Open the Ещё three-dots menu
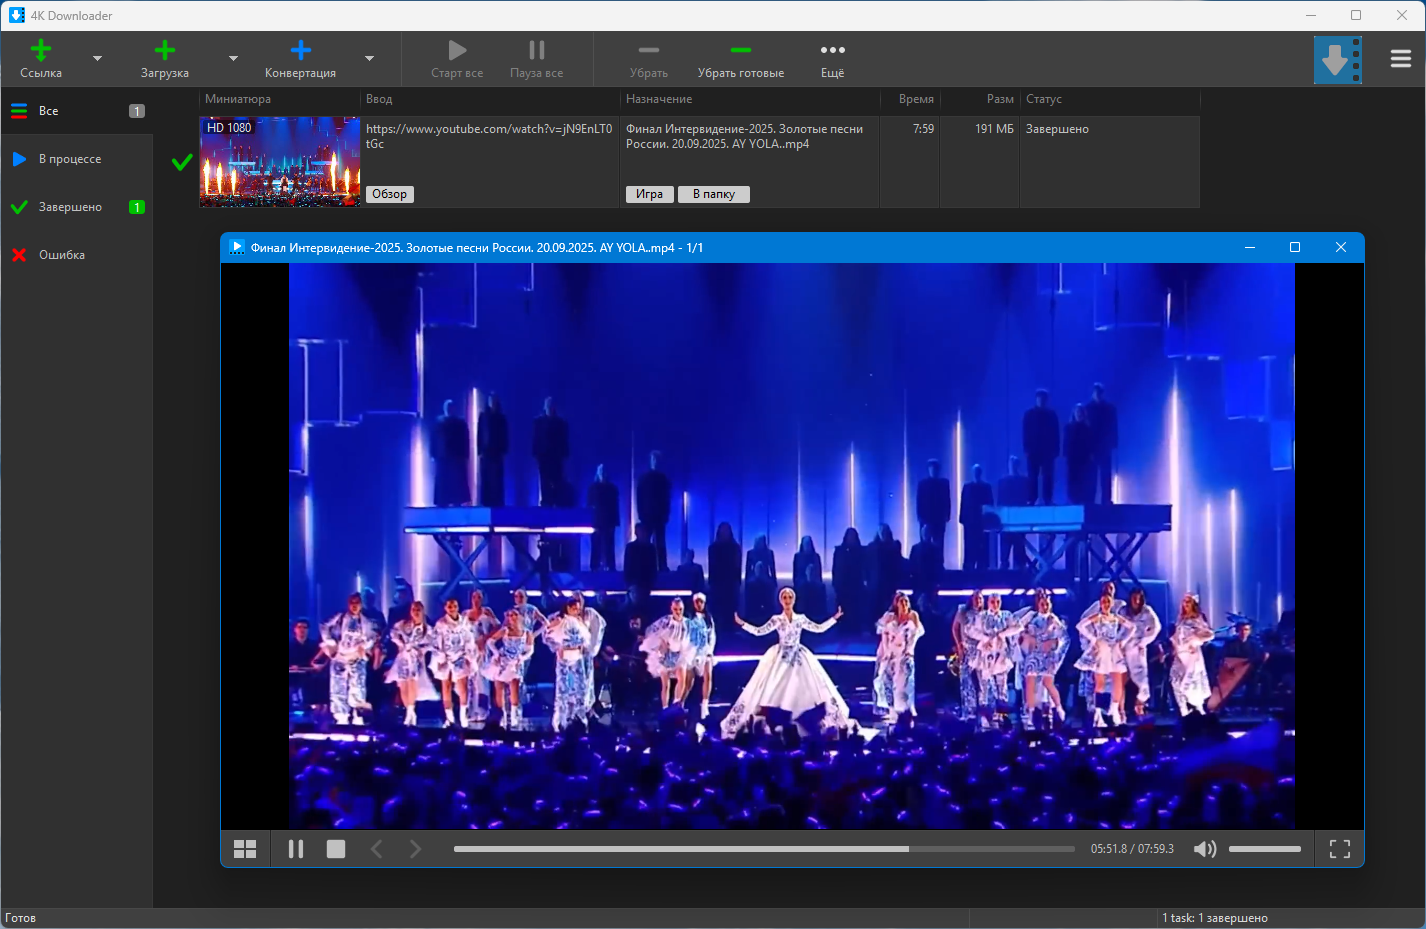The image size is (1426, 929). pos(832,50)
